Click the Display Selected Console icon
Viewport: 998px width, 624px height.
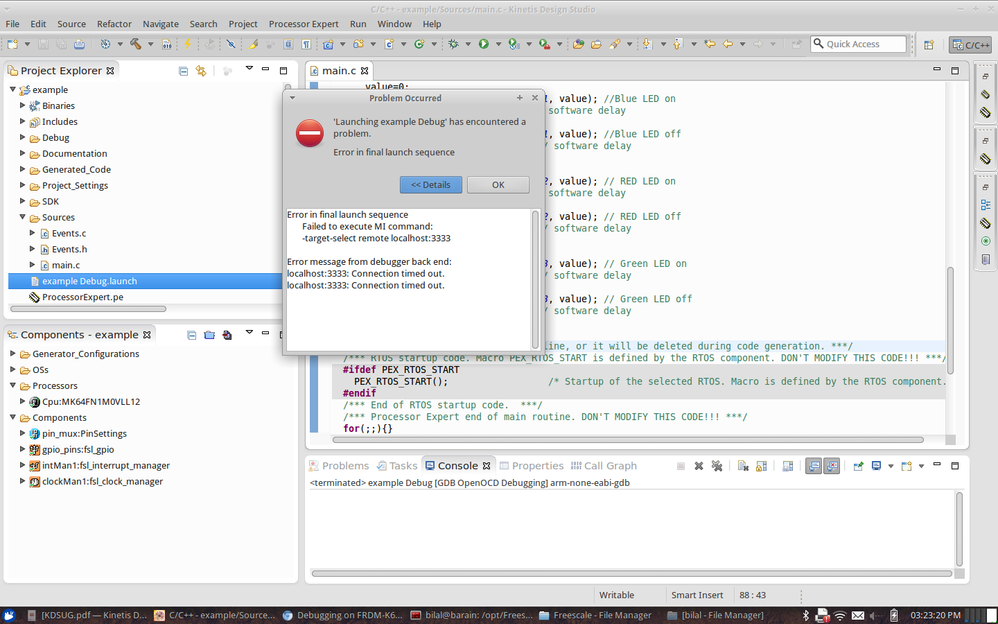click(x=876, y=466)
